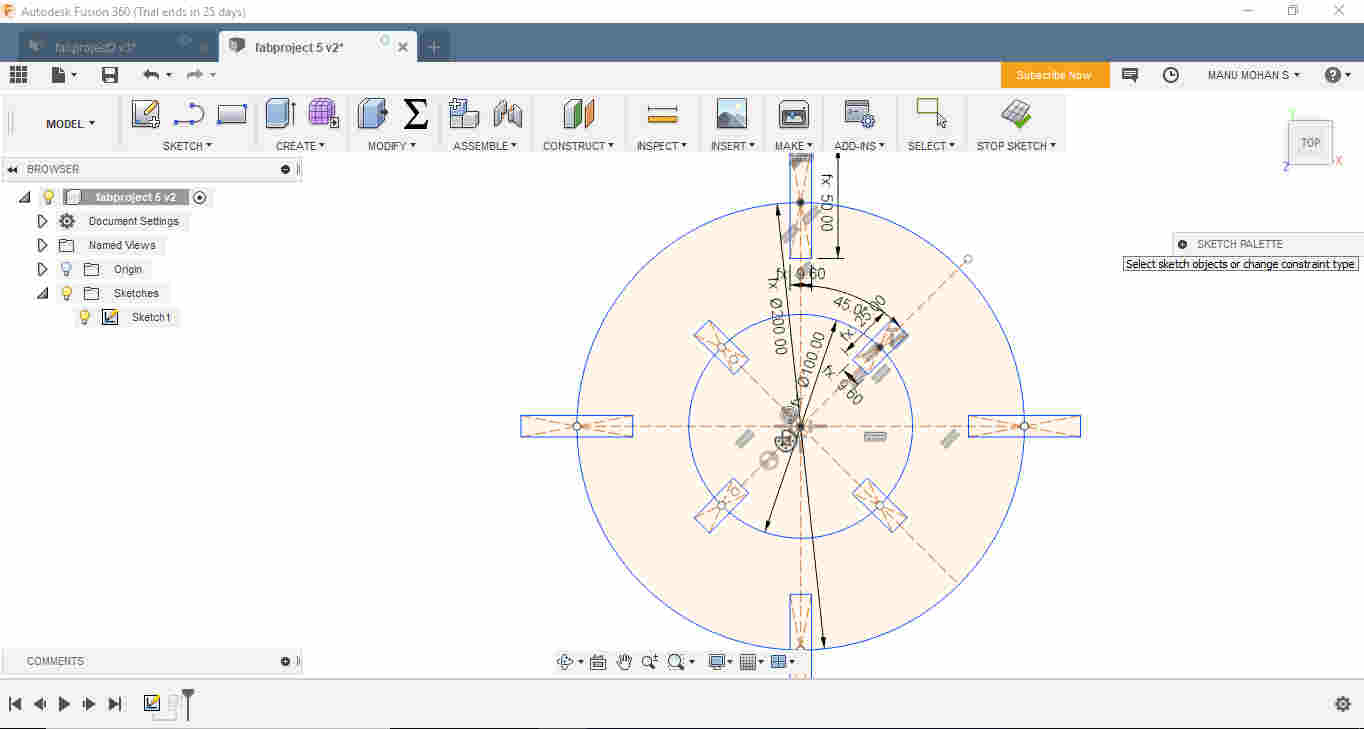This screenshot has width=1364, height=729.
Task: Click the Orbit navigation tool
Action: click(x=565, y=661)
